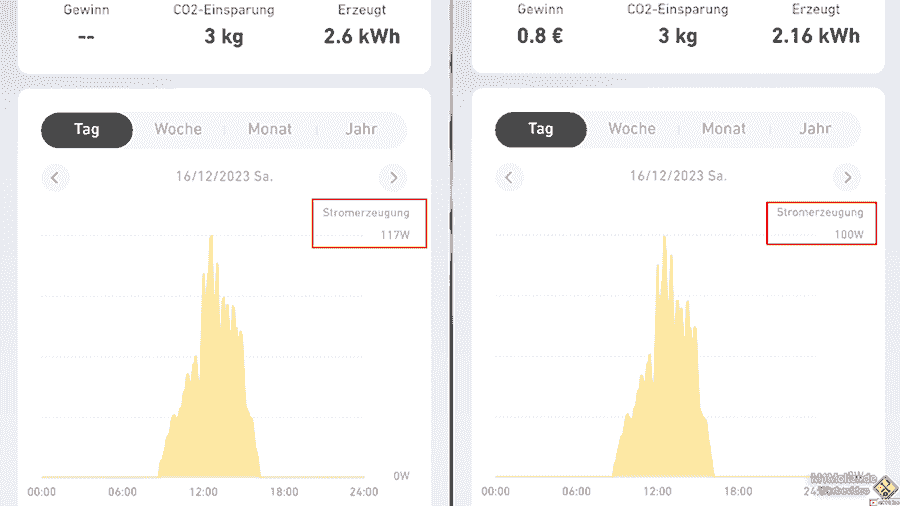Image resolution: width=900 pixels, height=506 pixels.
Task: Go to next day in left panel
Action: pos(393,178)
